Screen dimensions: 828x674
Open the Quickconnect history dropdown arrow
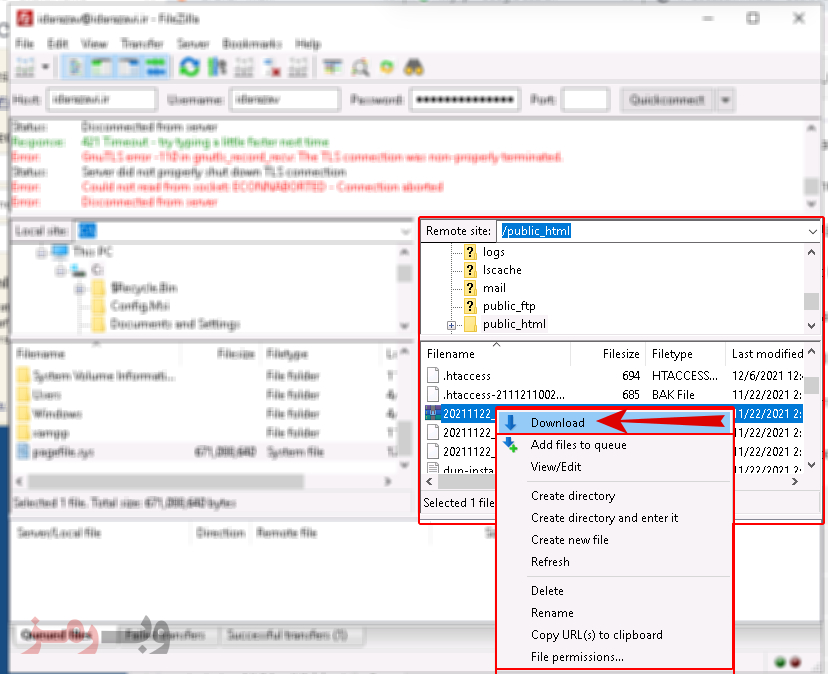[x=726, y=99]
